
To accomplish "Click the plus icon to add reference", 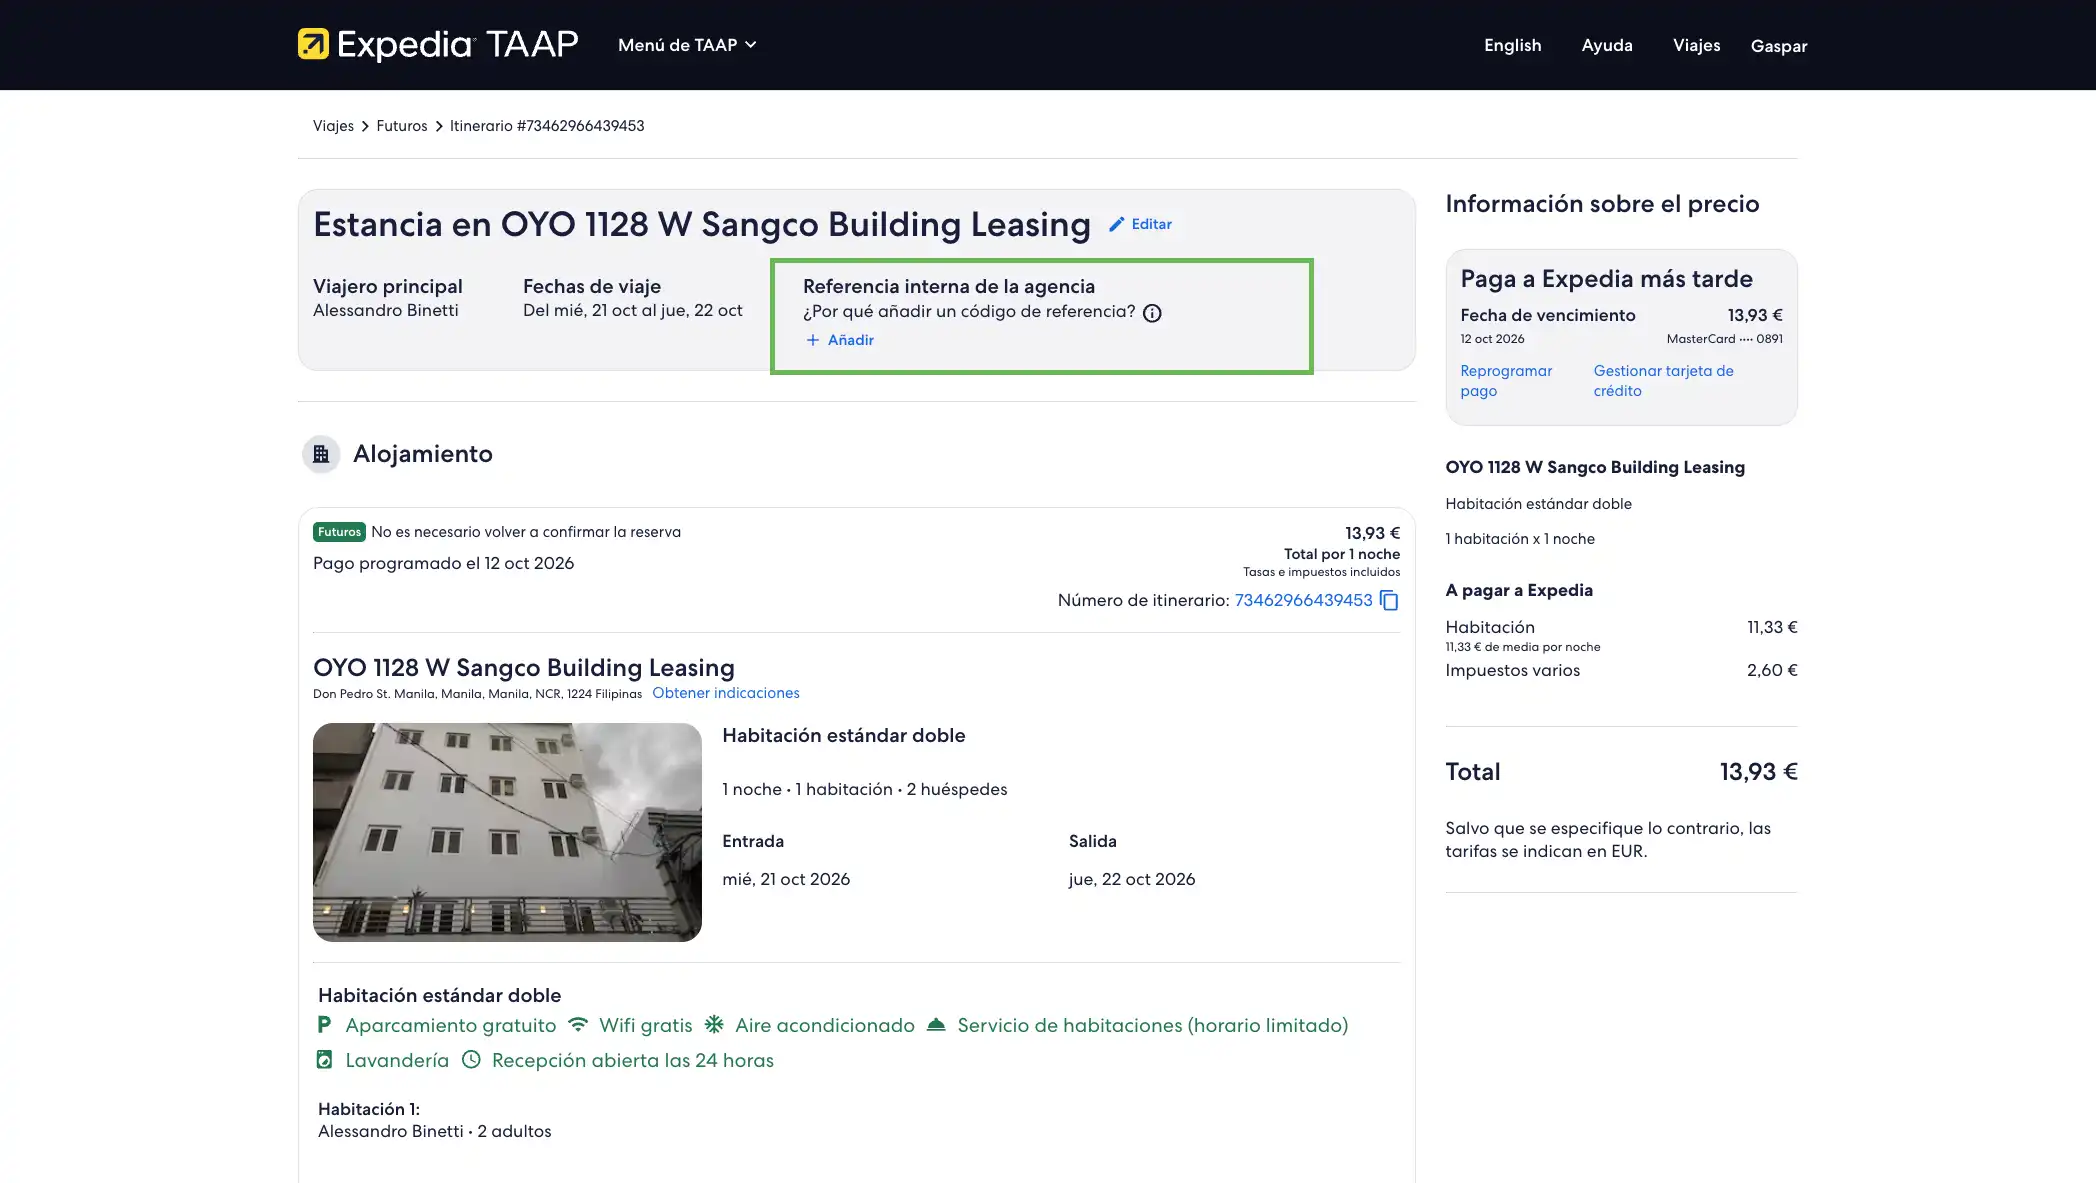I will tap(813, 340).
